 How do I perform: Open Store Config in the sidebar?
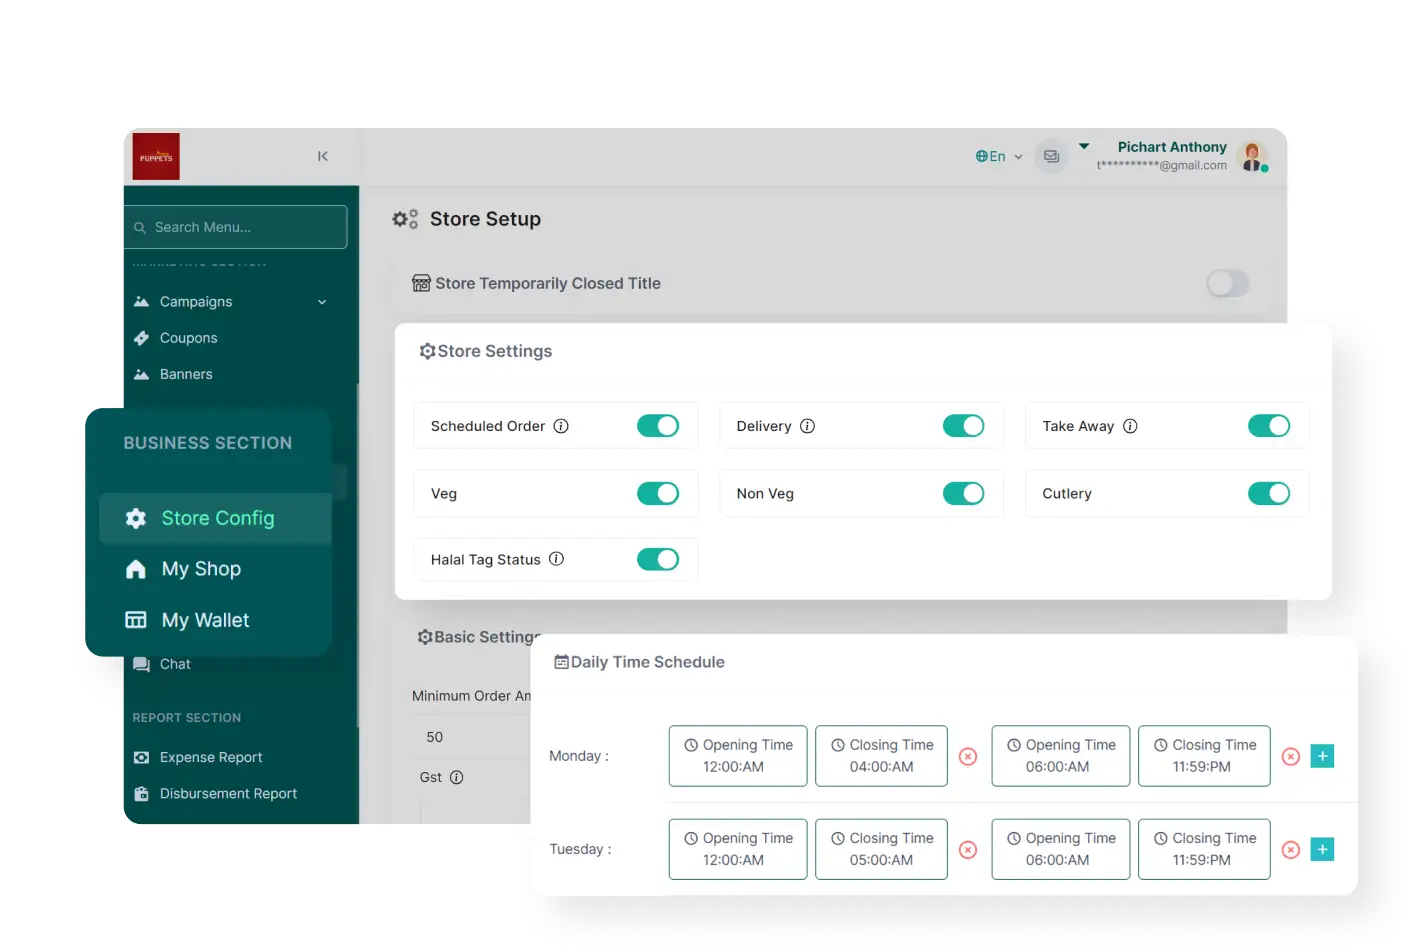coord(217,518)
